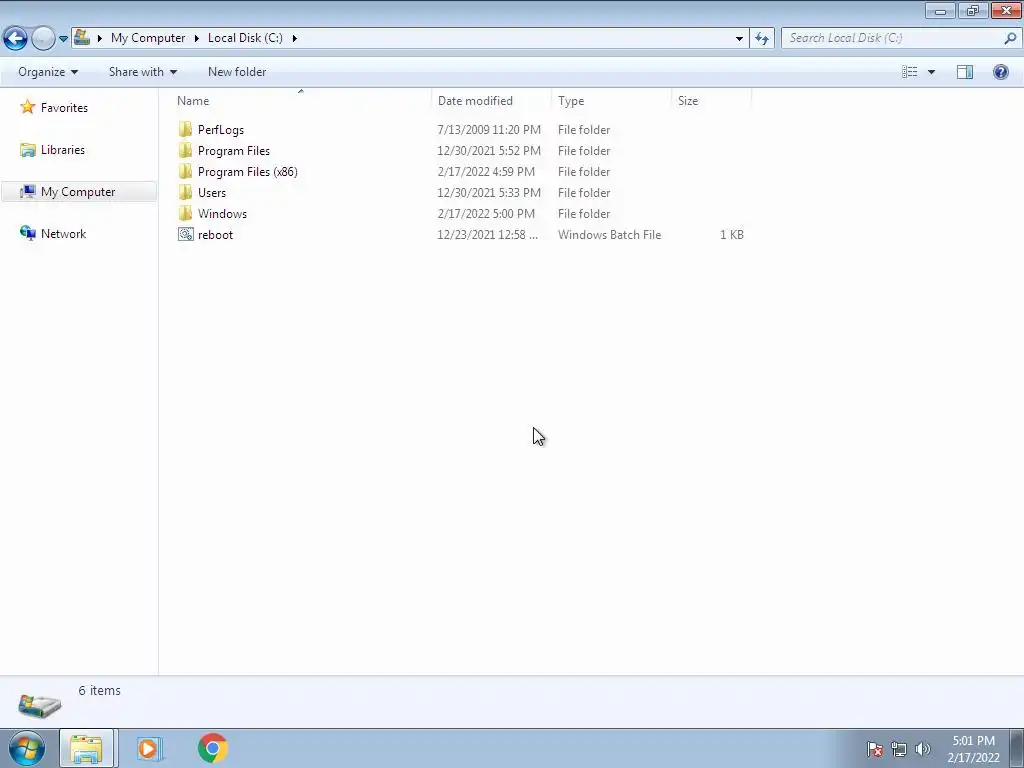Select the PerfLogs folder icon
The image size is (1024, 768).
point(185,129)
